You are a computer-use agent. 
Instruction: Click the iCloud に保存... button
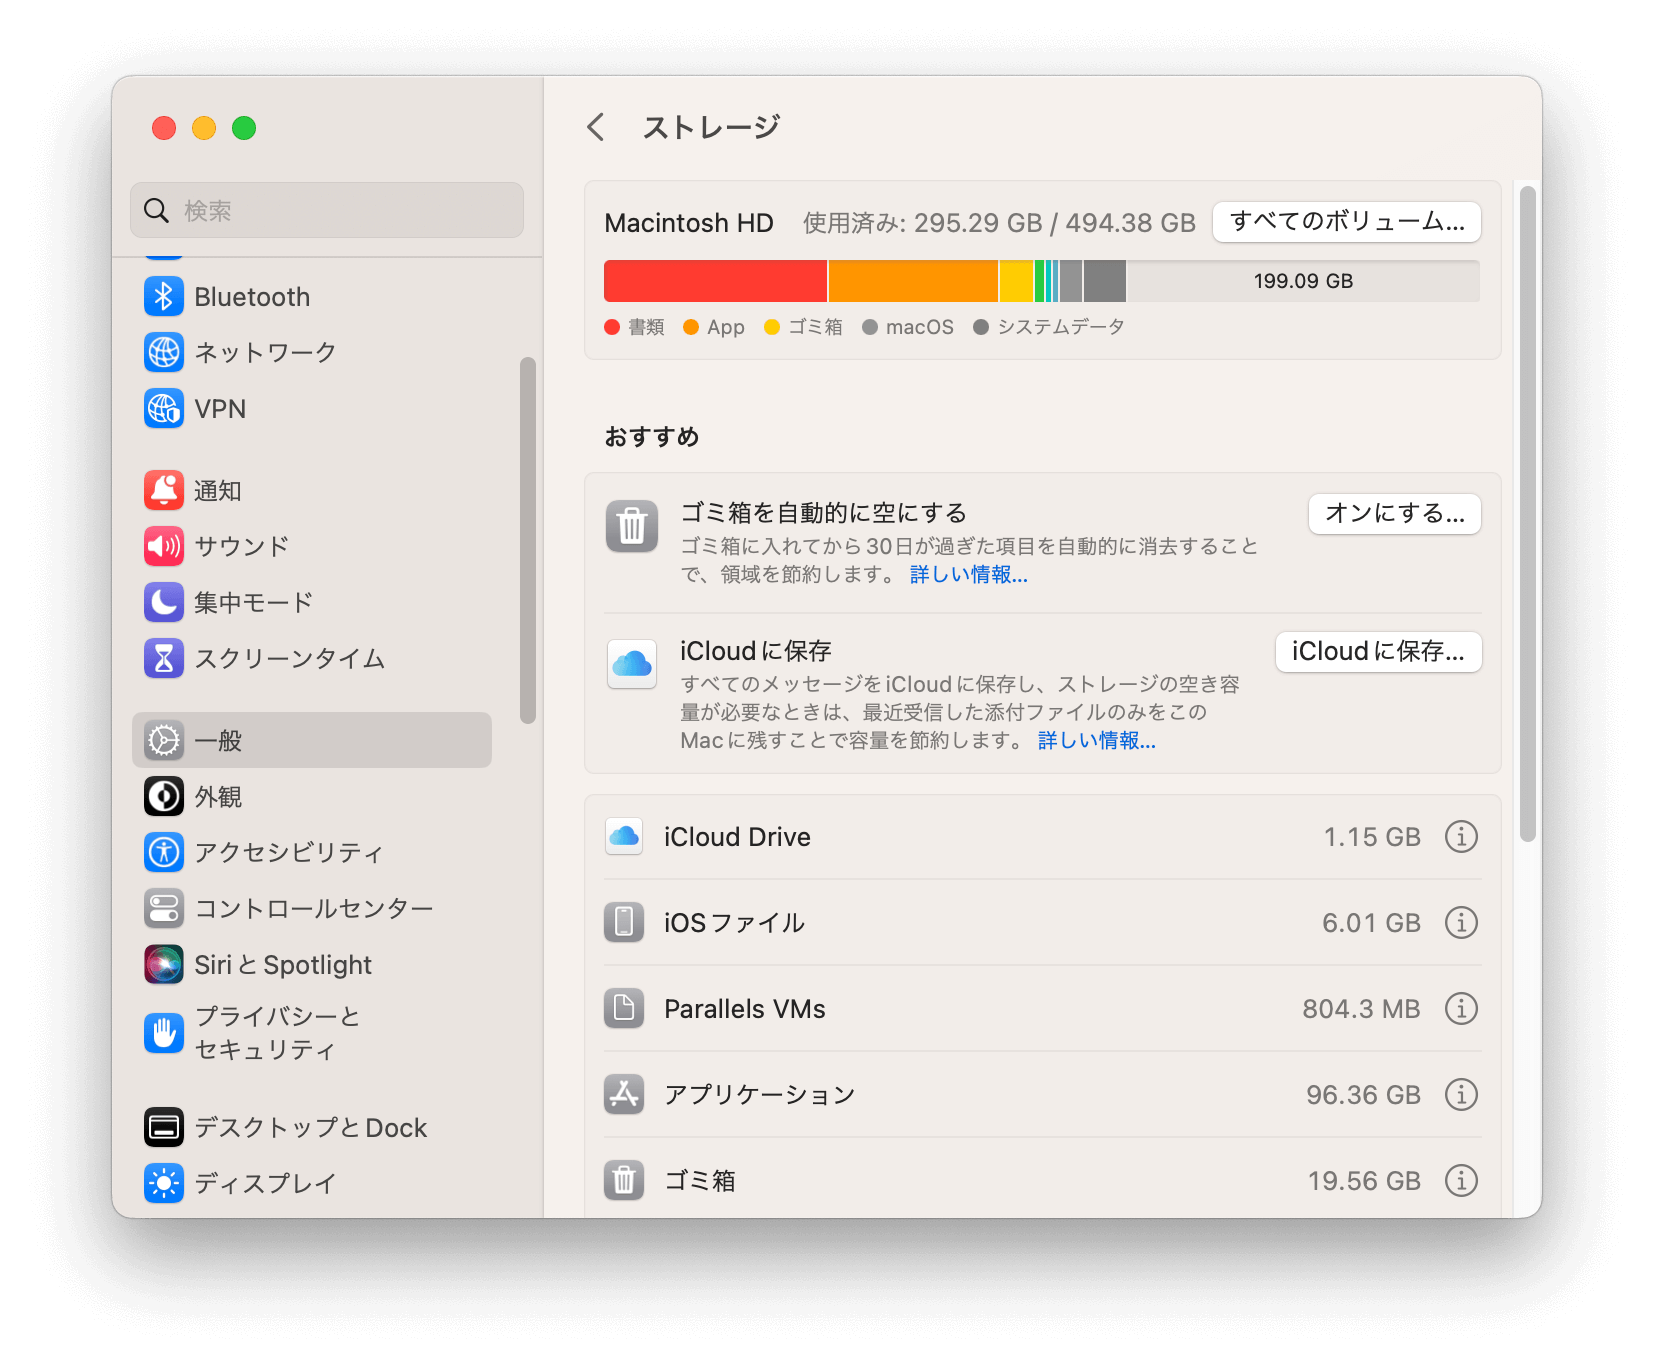tap(1378, 651)
